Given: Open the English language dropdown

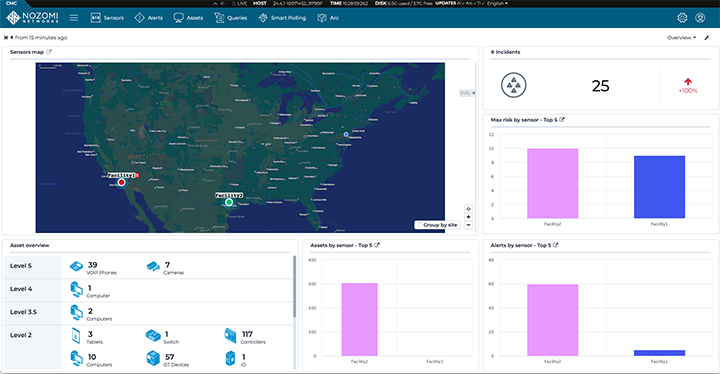Looking at the screenshot, I should coord(497,3).
